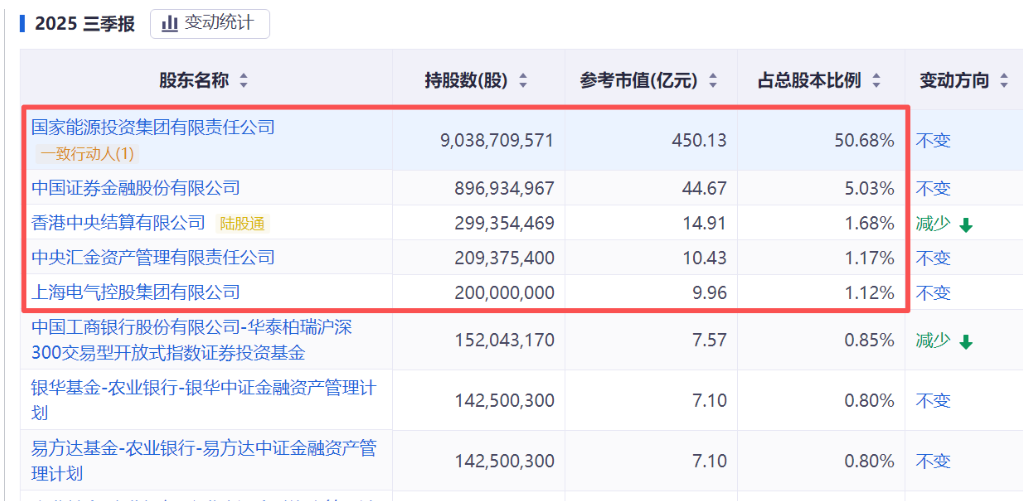The width and height of the screenshot is (1023, 501).
Task: Open 易方达中证金融资产管理计划 shareholder link
Action: point(204,460)
